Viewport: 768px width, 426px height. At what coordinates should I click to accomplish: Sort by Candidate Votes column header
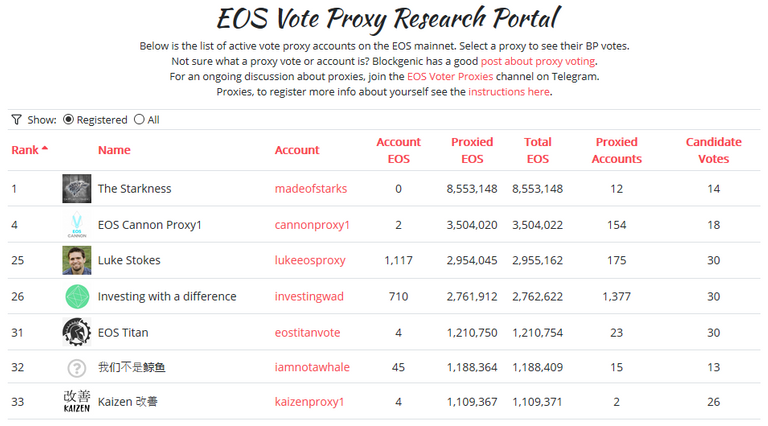[713, 150]
